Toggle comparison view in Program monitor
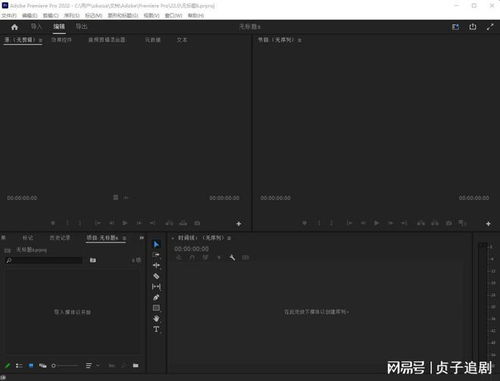The height and width of the screenshot is (381, 500). [462, 223]
